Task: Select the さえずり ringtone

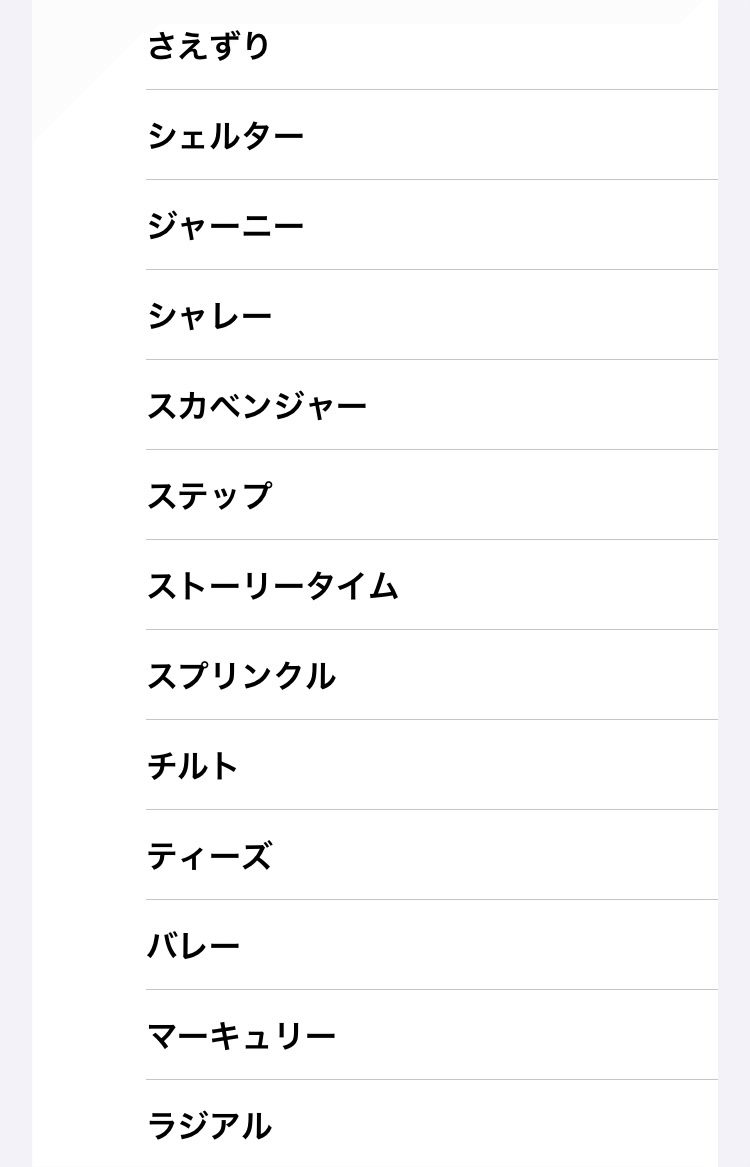Action: (x=209, y=46)
